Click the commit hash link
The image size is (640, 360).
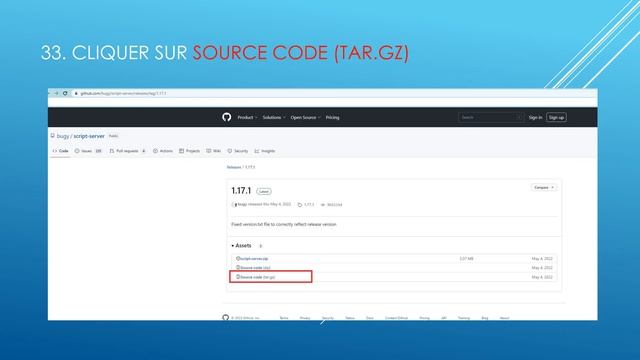[334, 204]
